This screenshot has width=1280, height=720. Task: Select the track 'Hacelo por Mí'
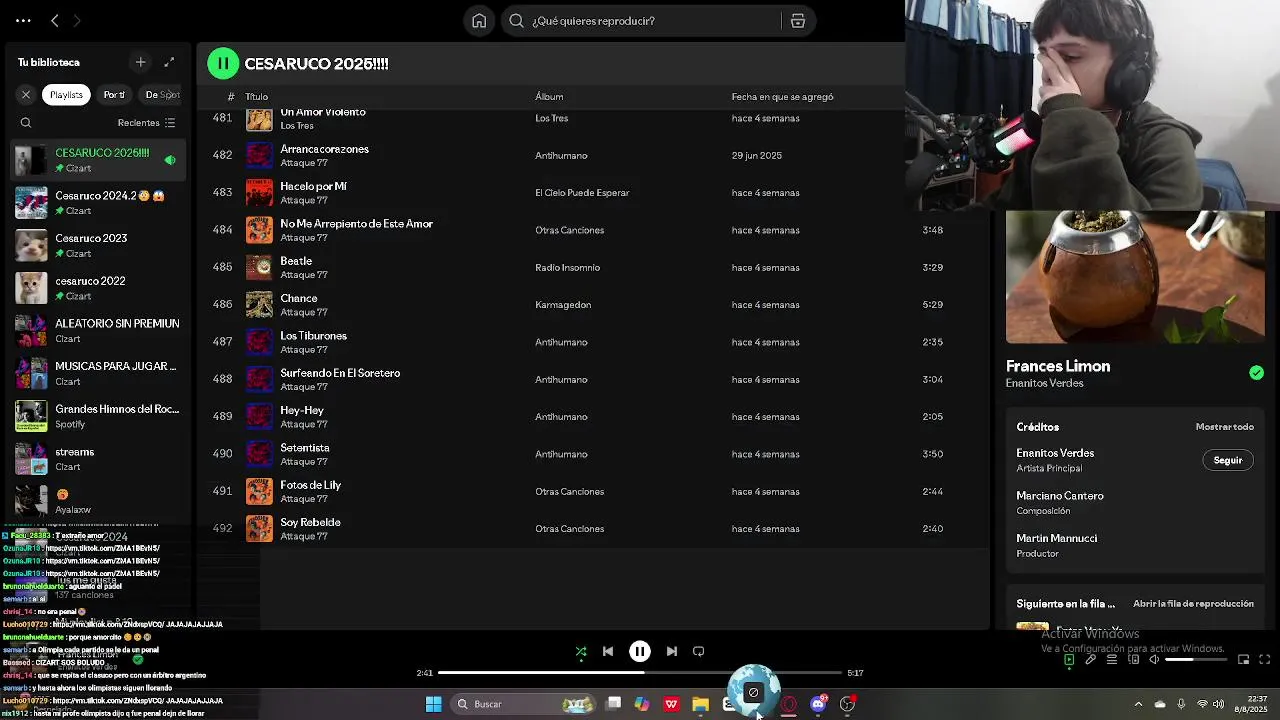313,186
